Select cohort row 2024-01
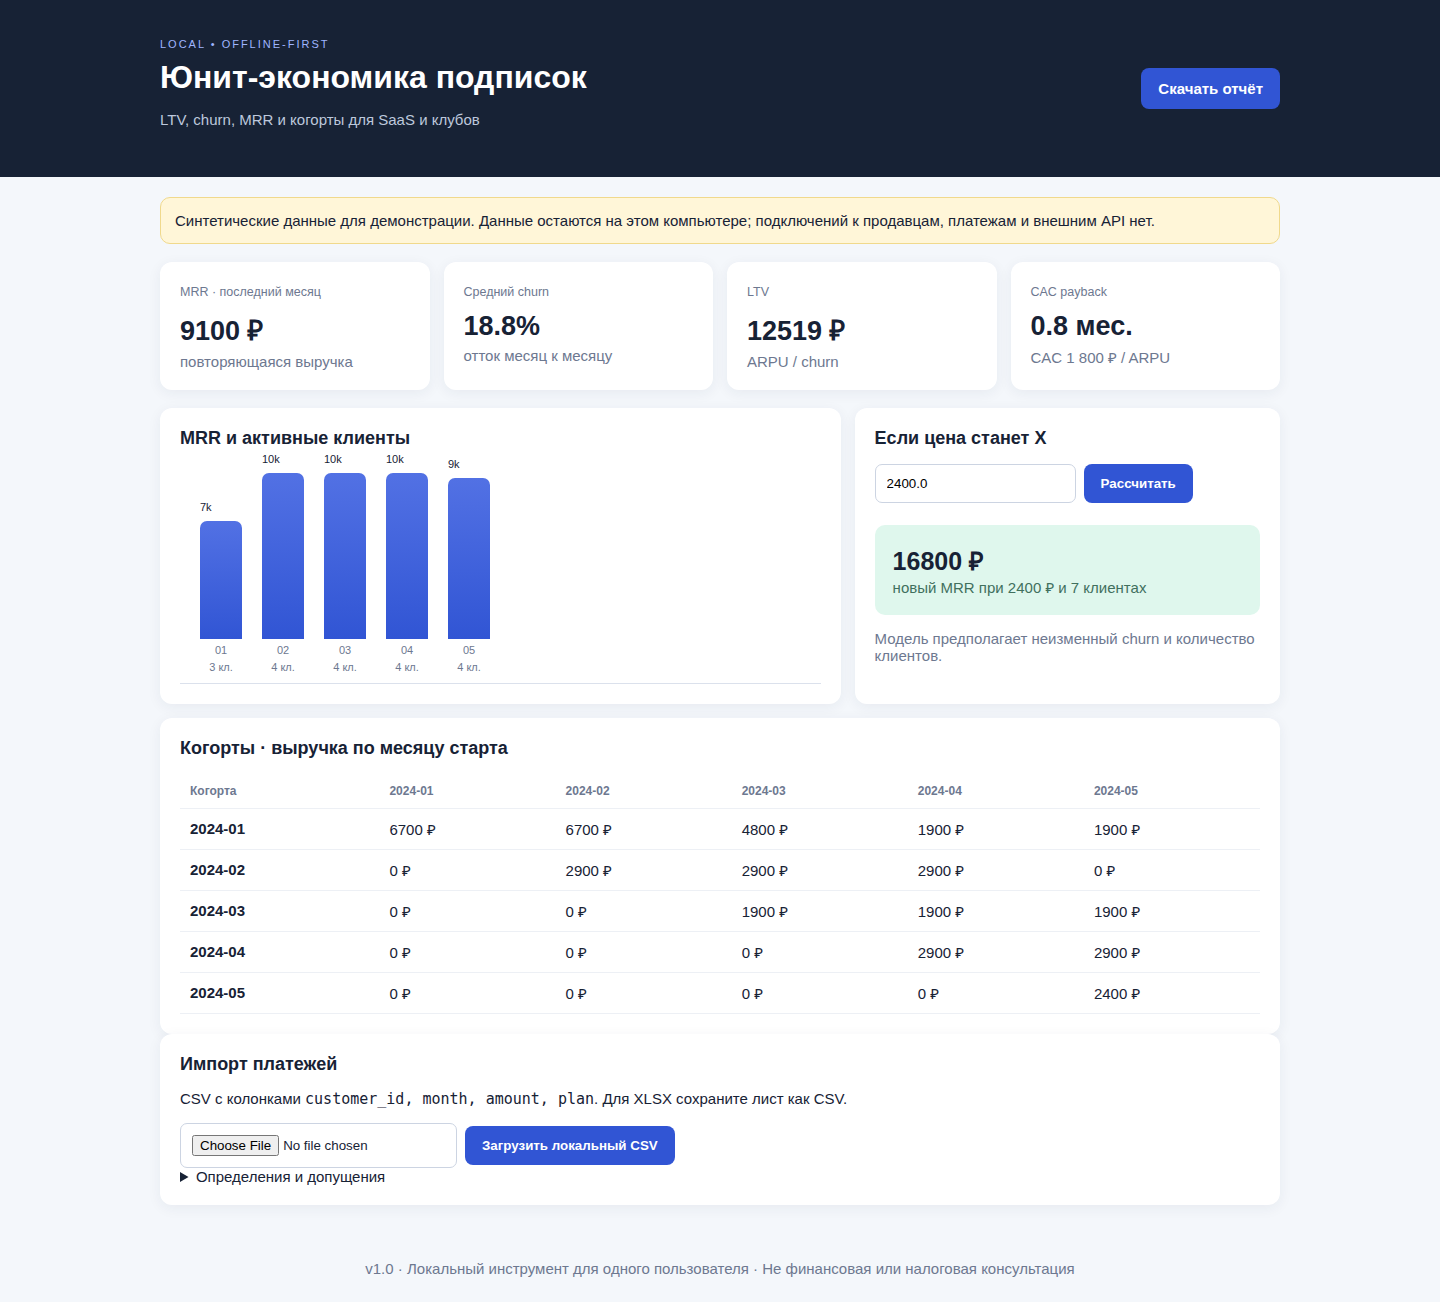The width and height of the screenshot is (1440, 1302). click(x=720, y=830)
